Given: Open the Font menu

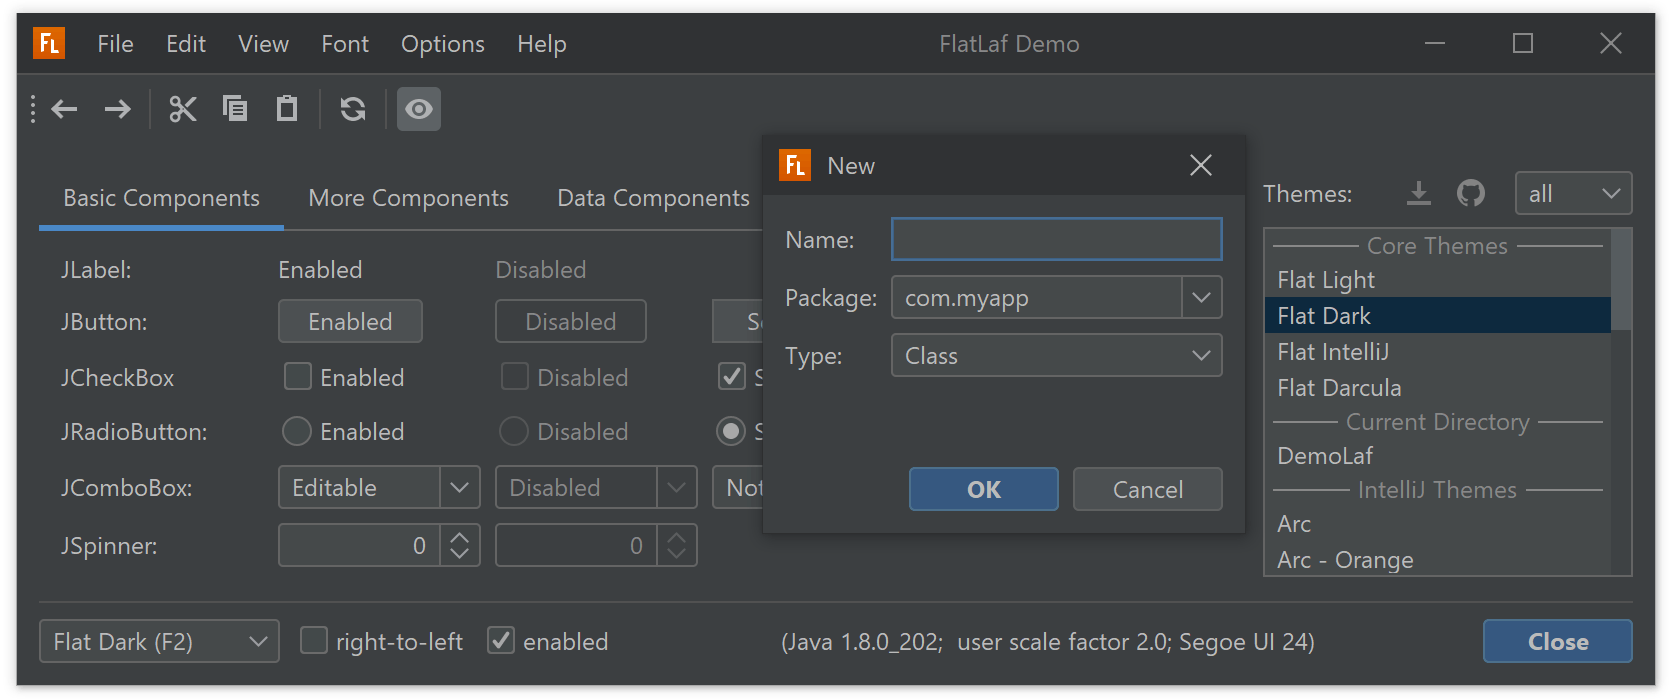Looking at the screenshot, I should (x=345, y=44).
